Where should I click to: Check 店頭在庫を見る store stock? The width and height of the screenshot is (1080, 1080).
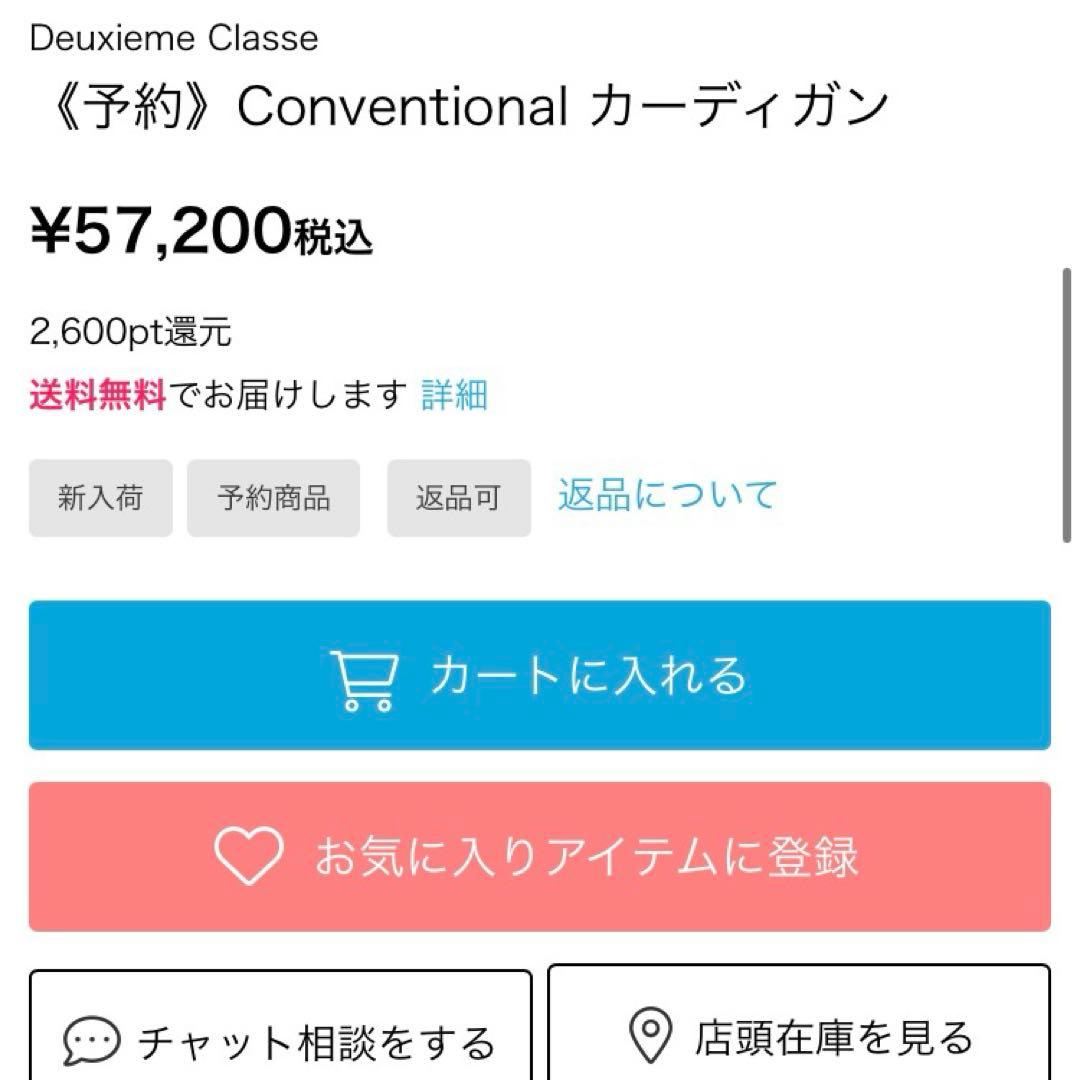(x=834, y=1038)
